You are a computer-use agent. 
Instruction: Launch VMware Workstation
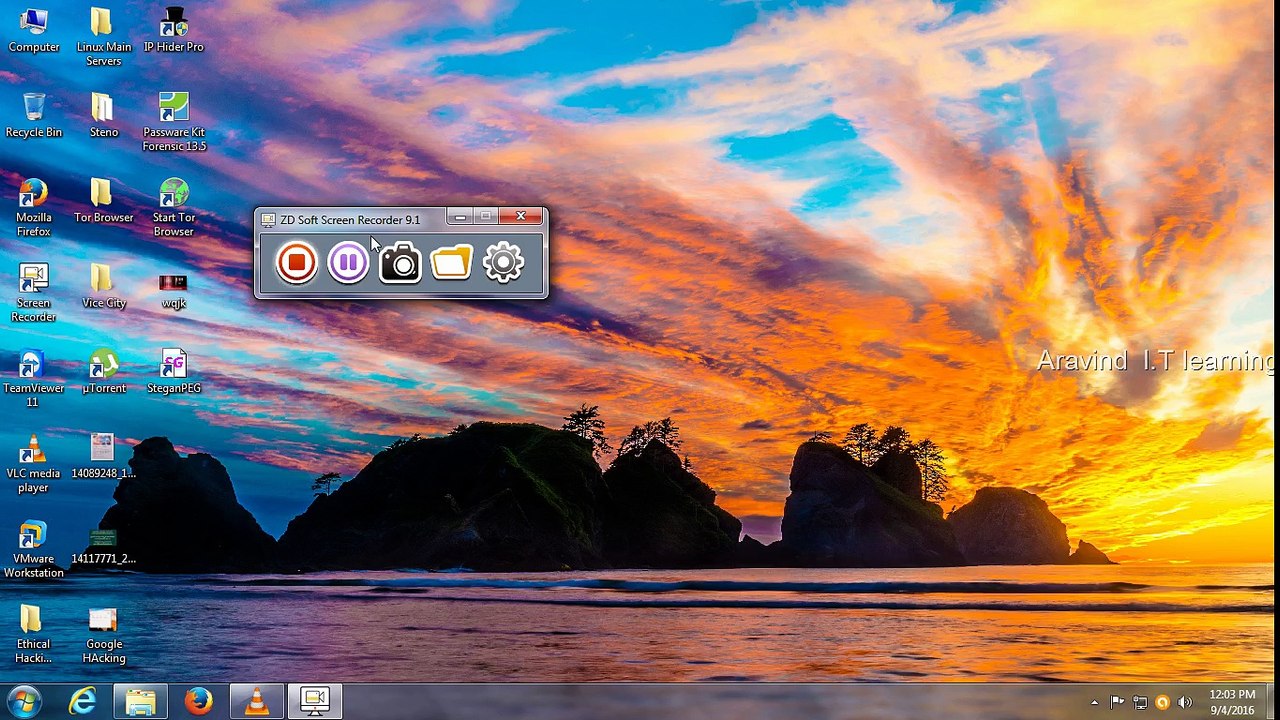34,548
